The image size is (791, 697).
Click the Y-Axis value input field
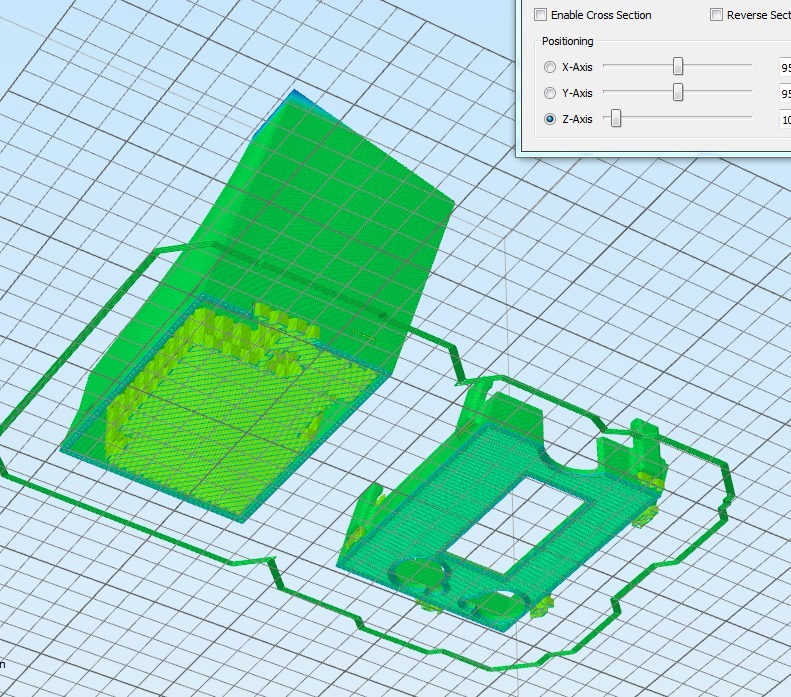[x=785, y=94]
